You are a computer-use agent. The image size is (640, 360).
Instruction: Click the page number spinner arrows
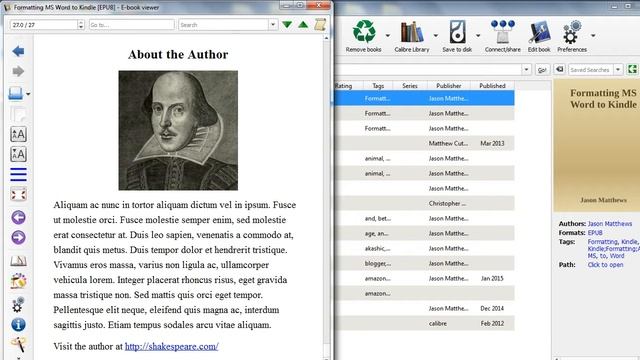coord(81,25)
